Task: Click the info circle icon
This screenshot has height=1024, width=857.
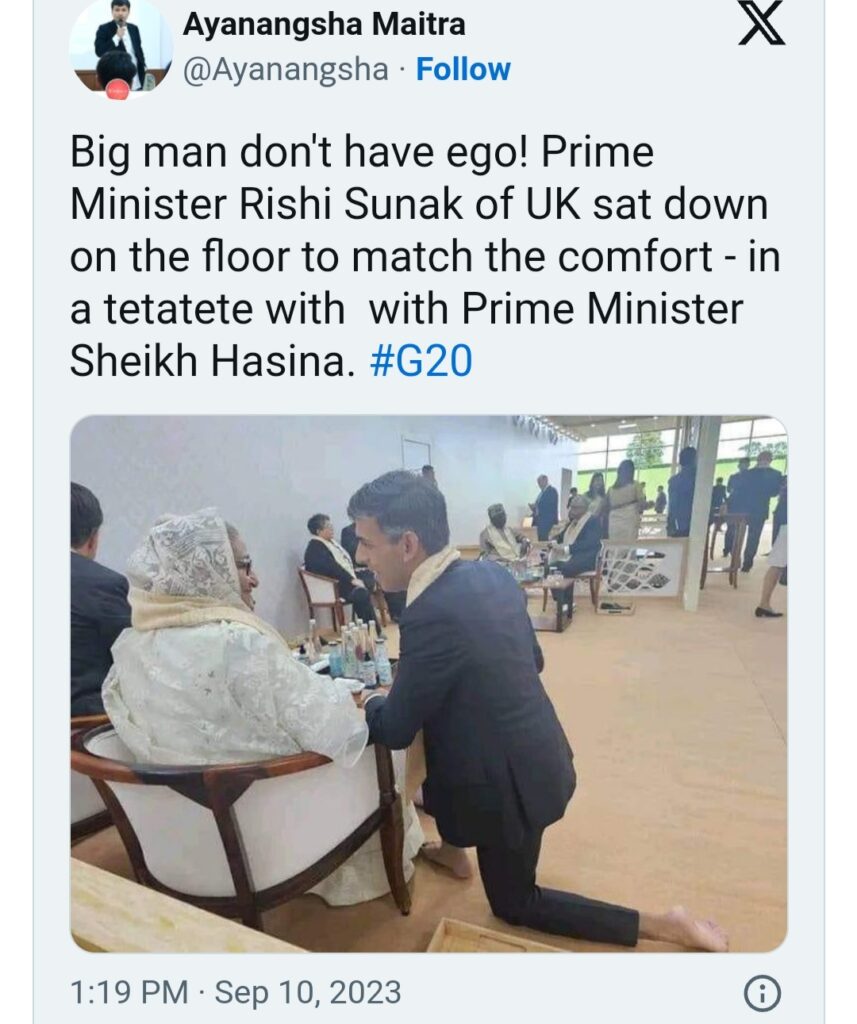Action: 762,994
